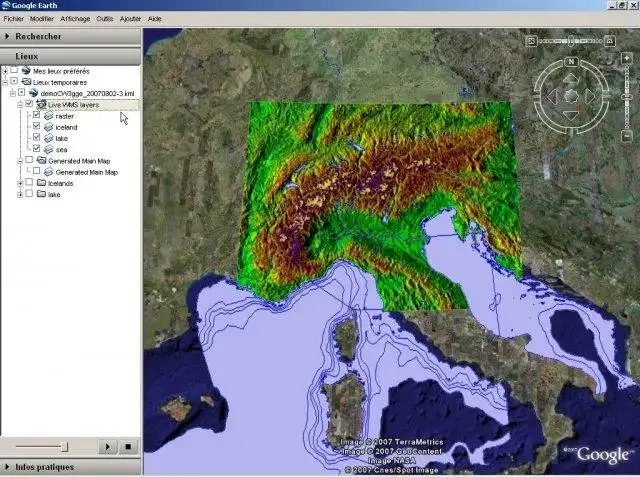Uncheck the sea layer checkbox
The image size is (640, 478).
click(36, 148)
